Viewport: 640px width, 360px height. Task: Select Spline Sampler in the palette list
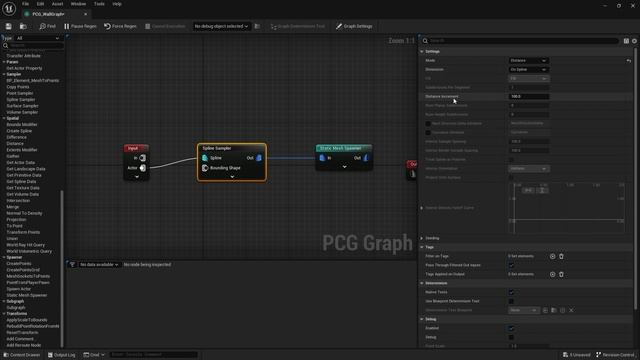pyautogui.click(x=20, y=100)
